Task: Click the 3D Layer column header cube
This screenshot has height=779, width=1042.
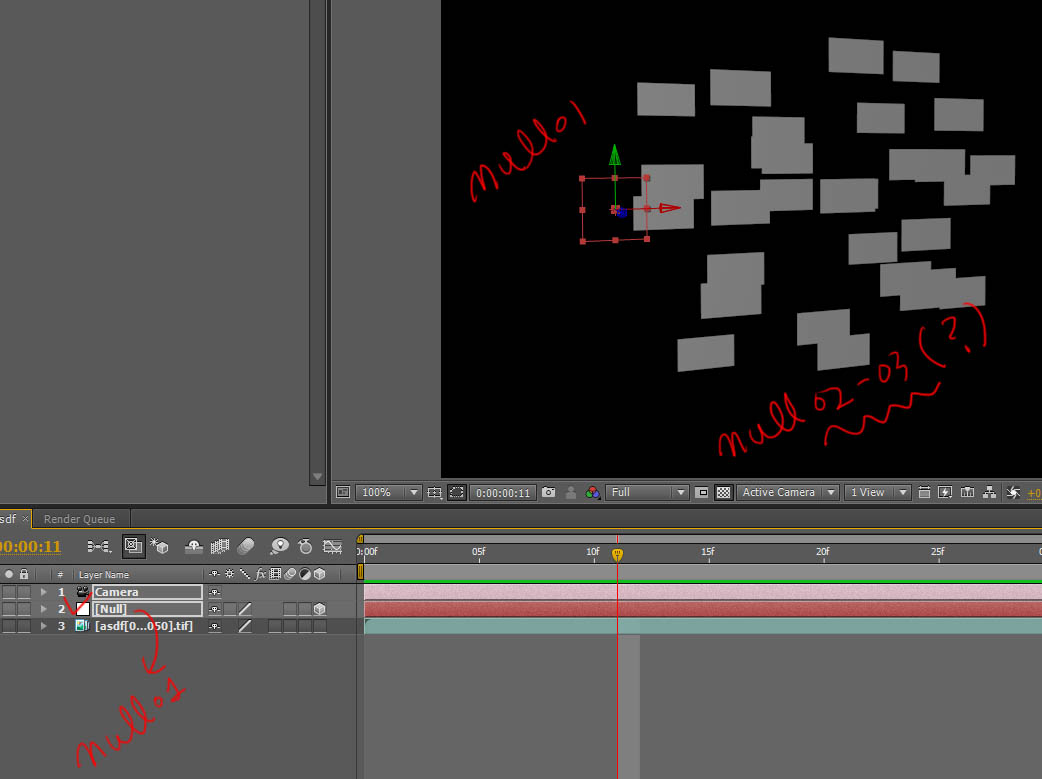Action: point(320,574)
